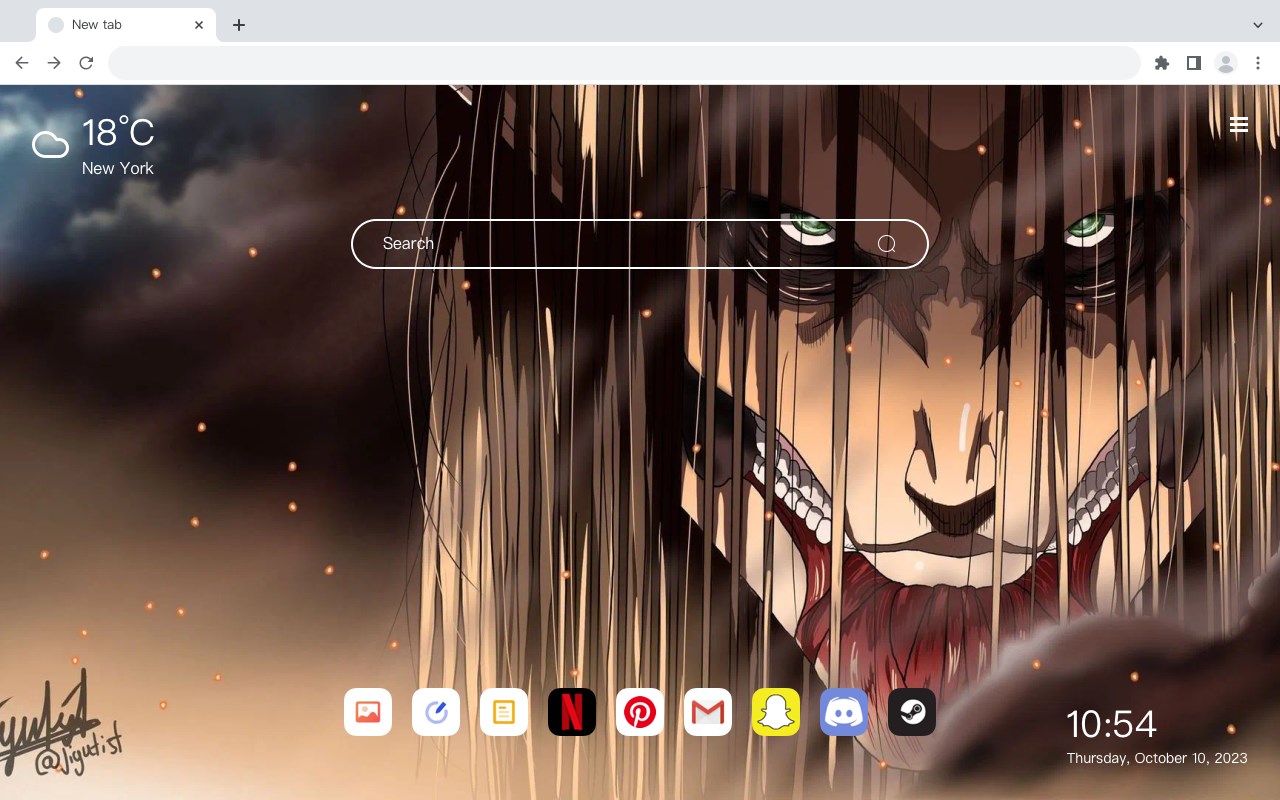
Task: Open the Chrome profile avatar
Action: point(1226,63)
